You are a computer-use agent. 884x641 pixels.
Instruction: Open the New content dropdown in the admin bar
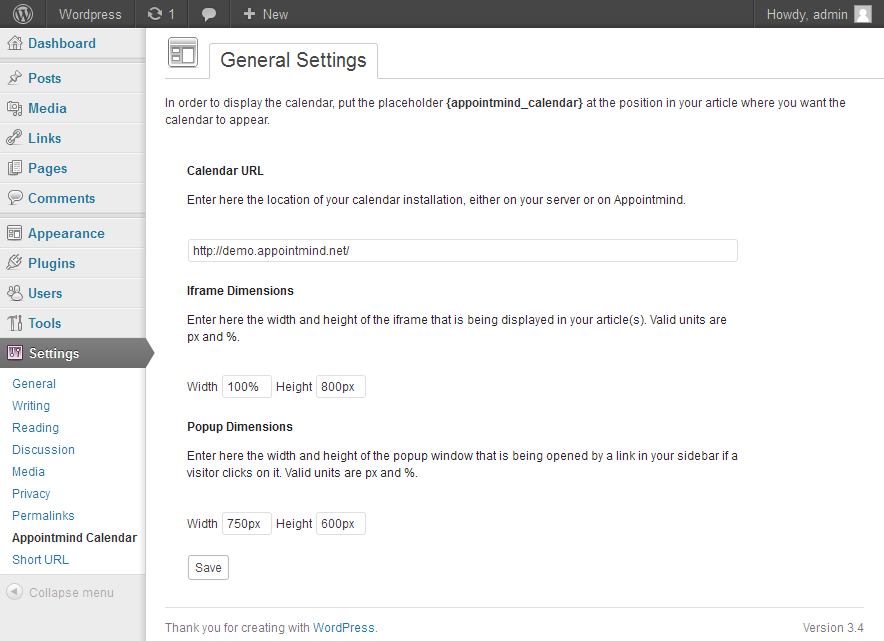[265, 14]
